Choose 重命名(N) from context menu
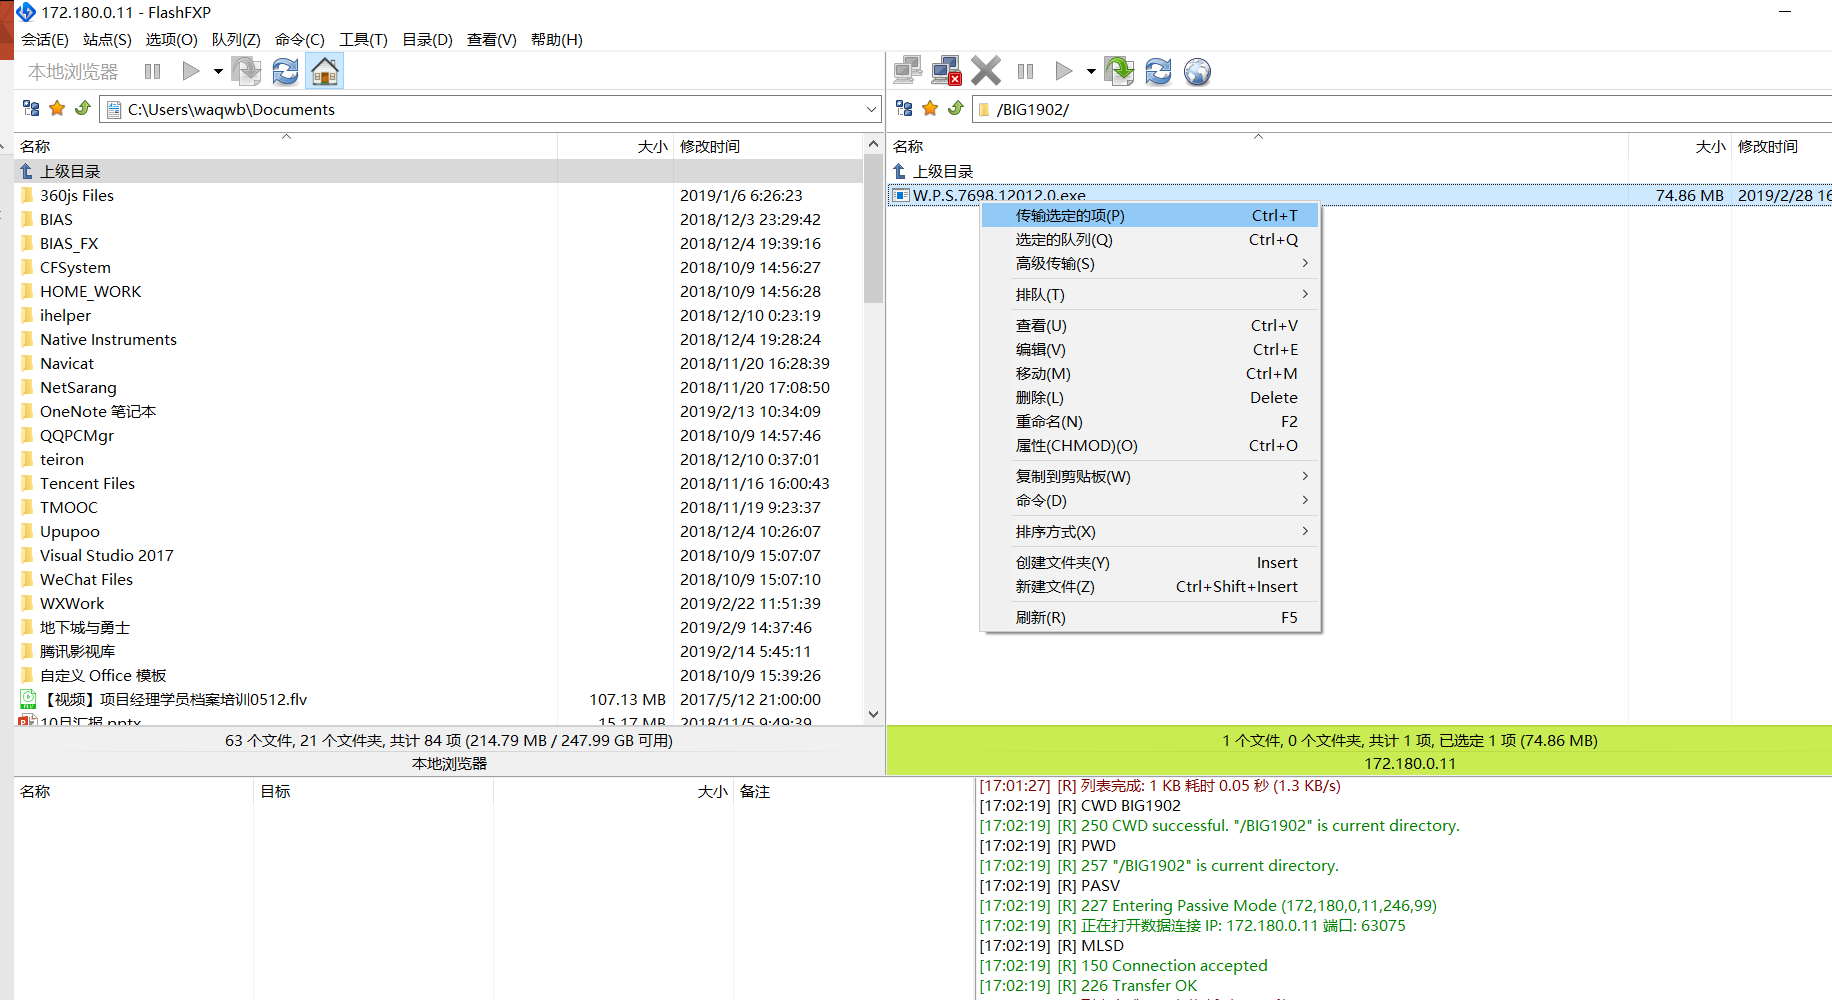1832x1000 pixels. pyautogui.click(x=1150, y=421)
